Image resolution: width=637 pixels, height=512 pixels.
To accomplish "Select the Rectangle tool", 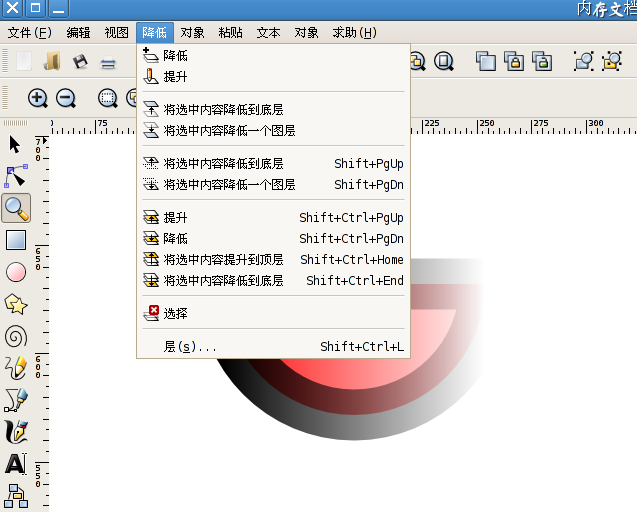I will [16, 240].
